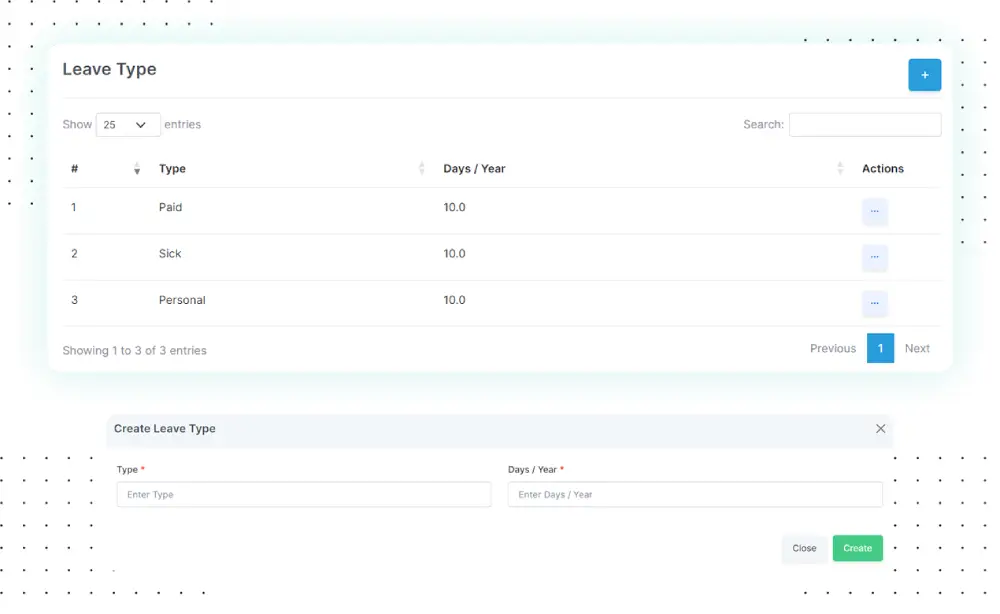The image size is (1000, 614).
Task: Go to the Previous page
Action: pyautogui.click(x=832, y=349)
